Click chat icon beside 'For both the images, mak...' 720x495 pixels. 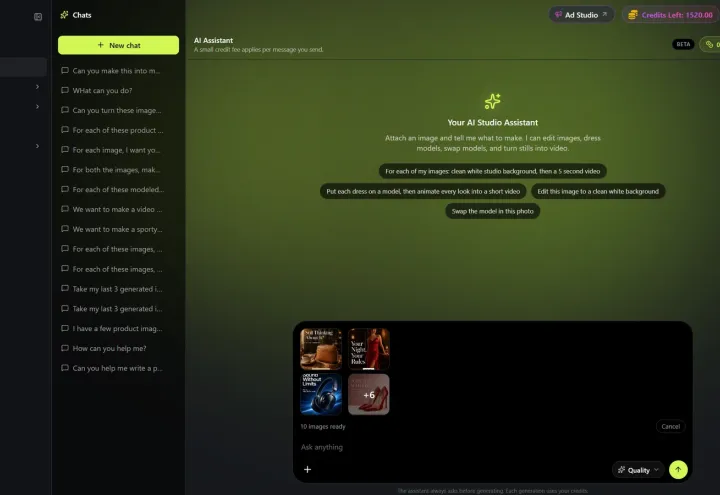65,169
